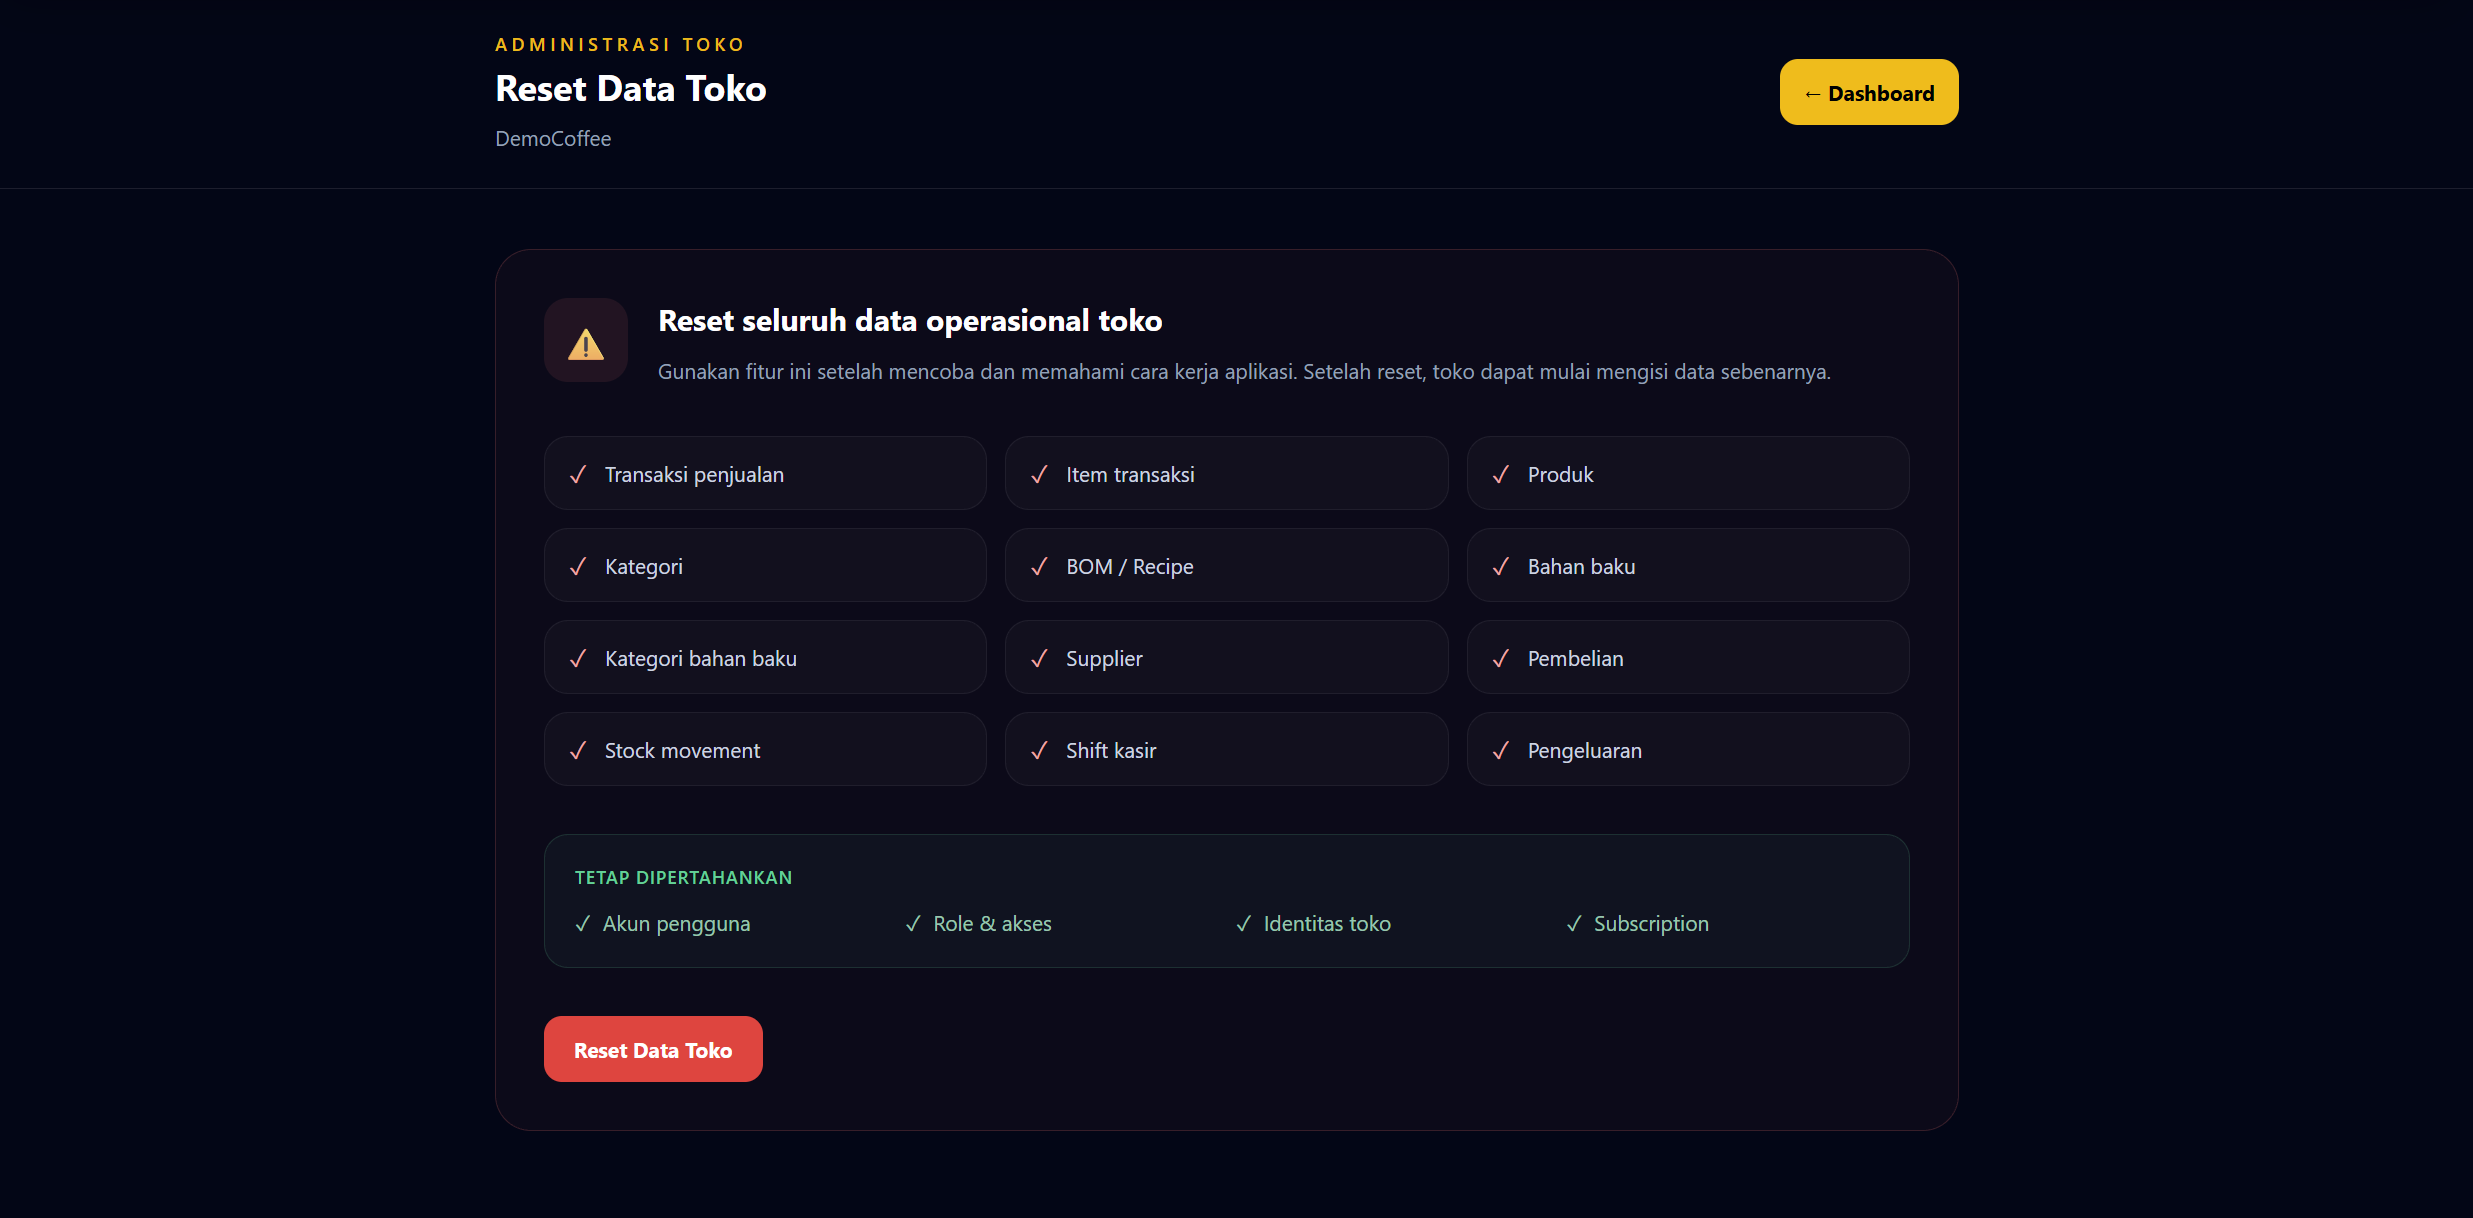Screen dimensions: 2473x1218
Task: Click the 'Produk' label
Action: click(1560, 474)
